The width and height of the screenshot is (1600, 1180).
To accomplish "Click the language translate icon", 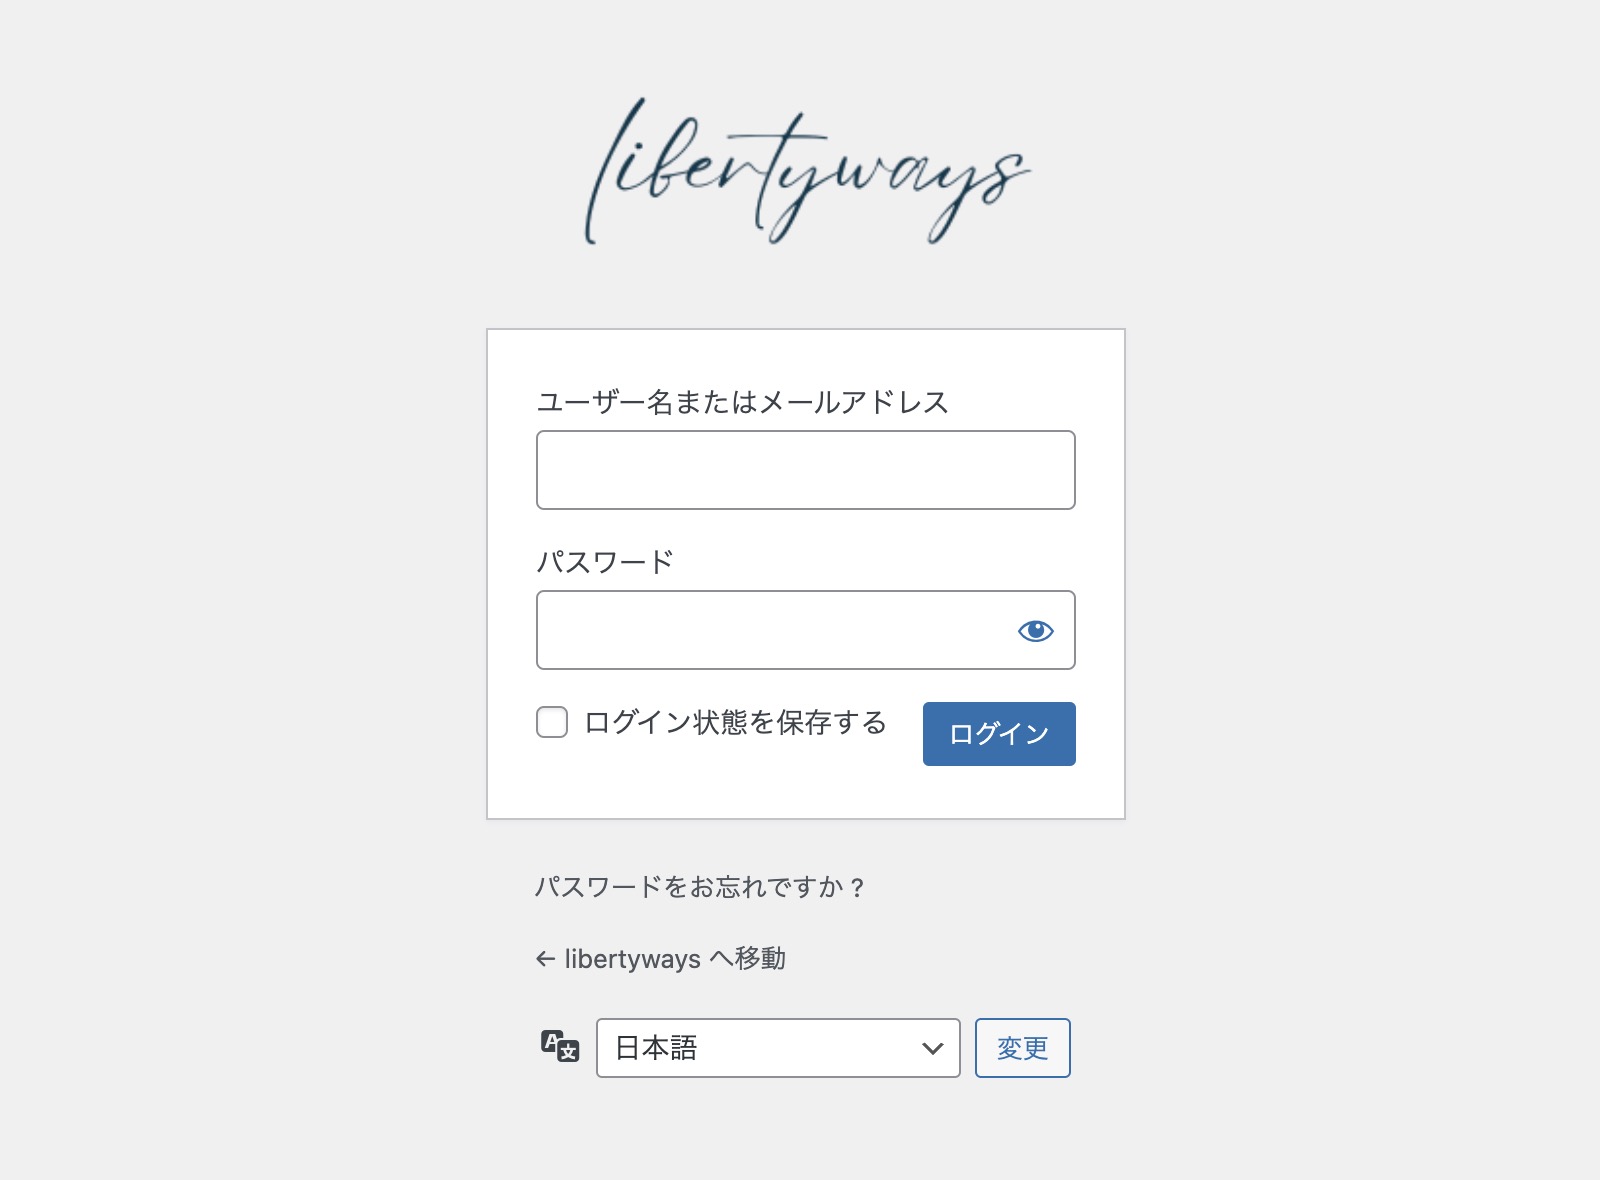I will point(560,1046).
